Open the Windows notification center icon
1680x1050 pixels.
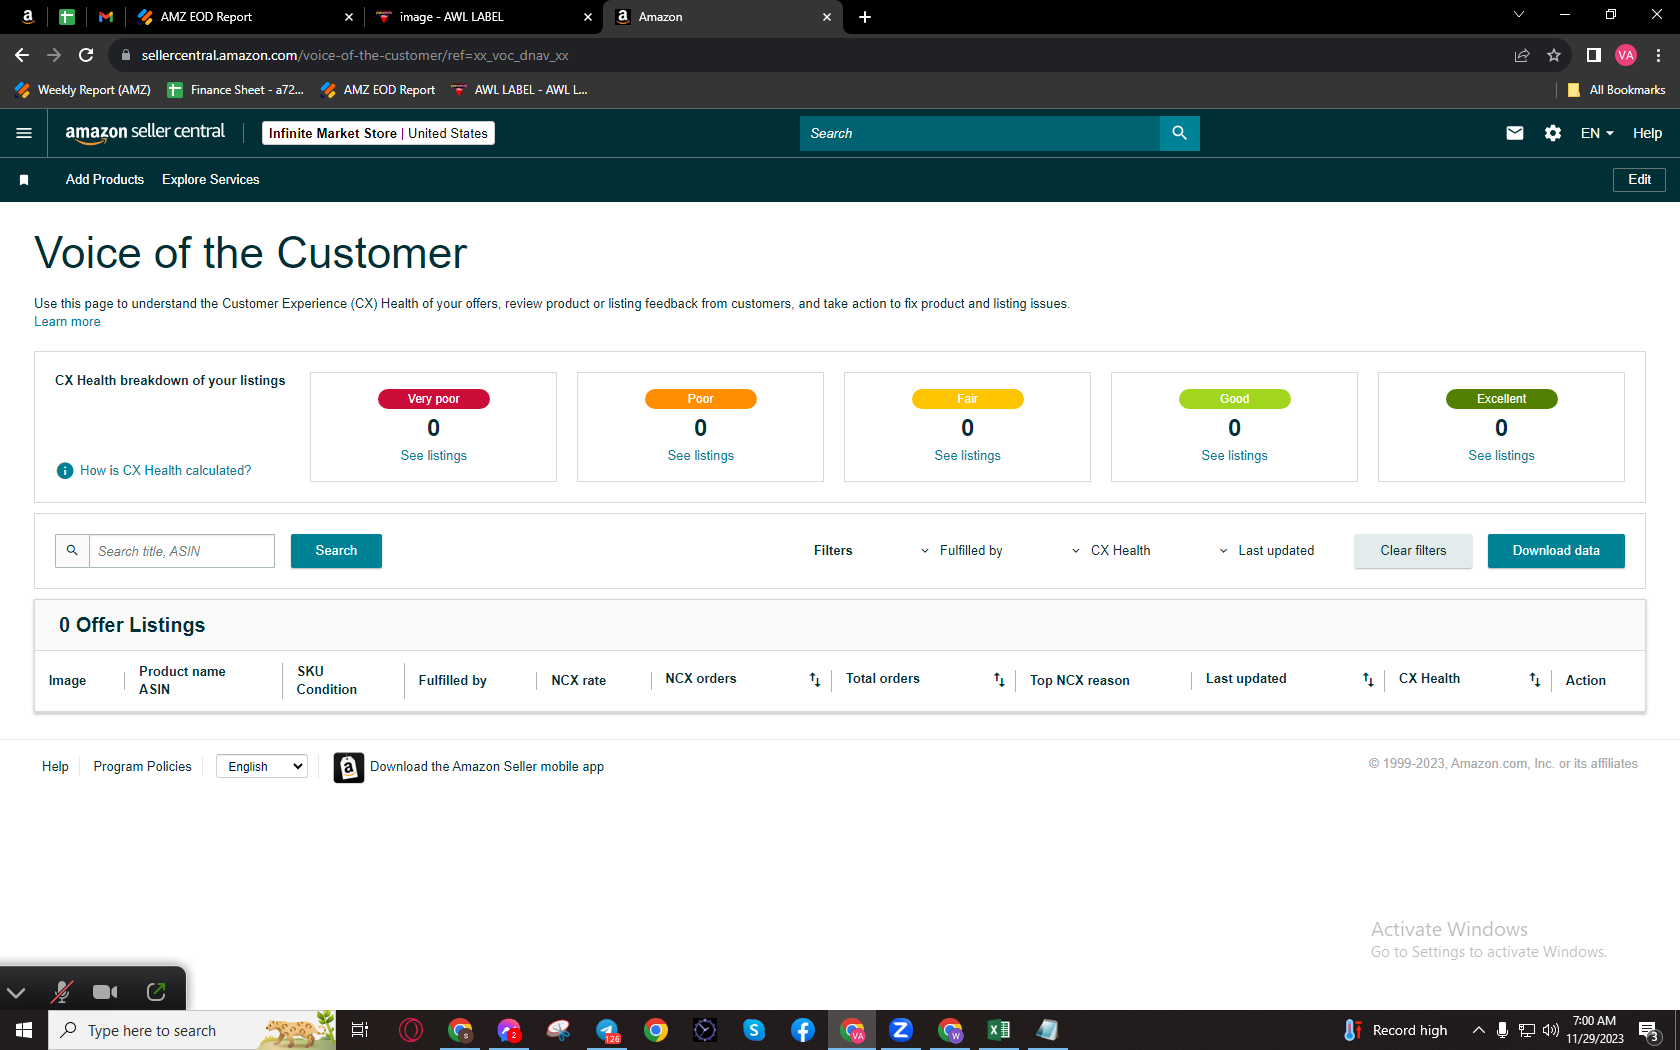coord(1650,1031)
